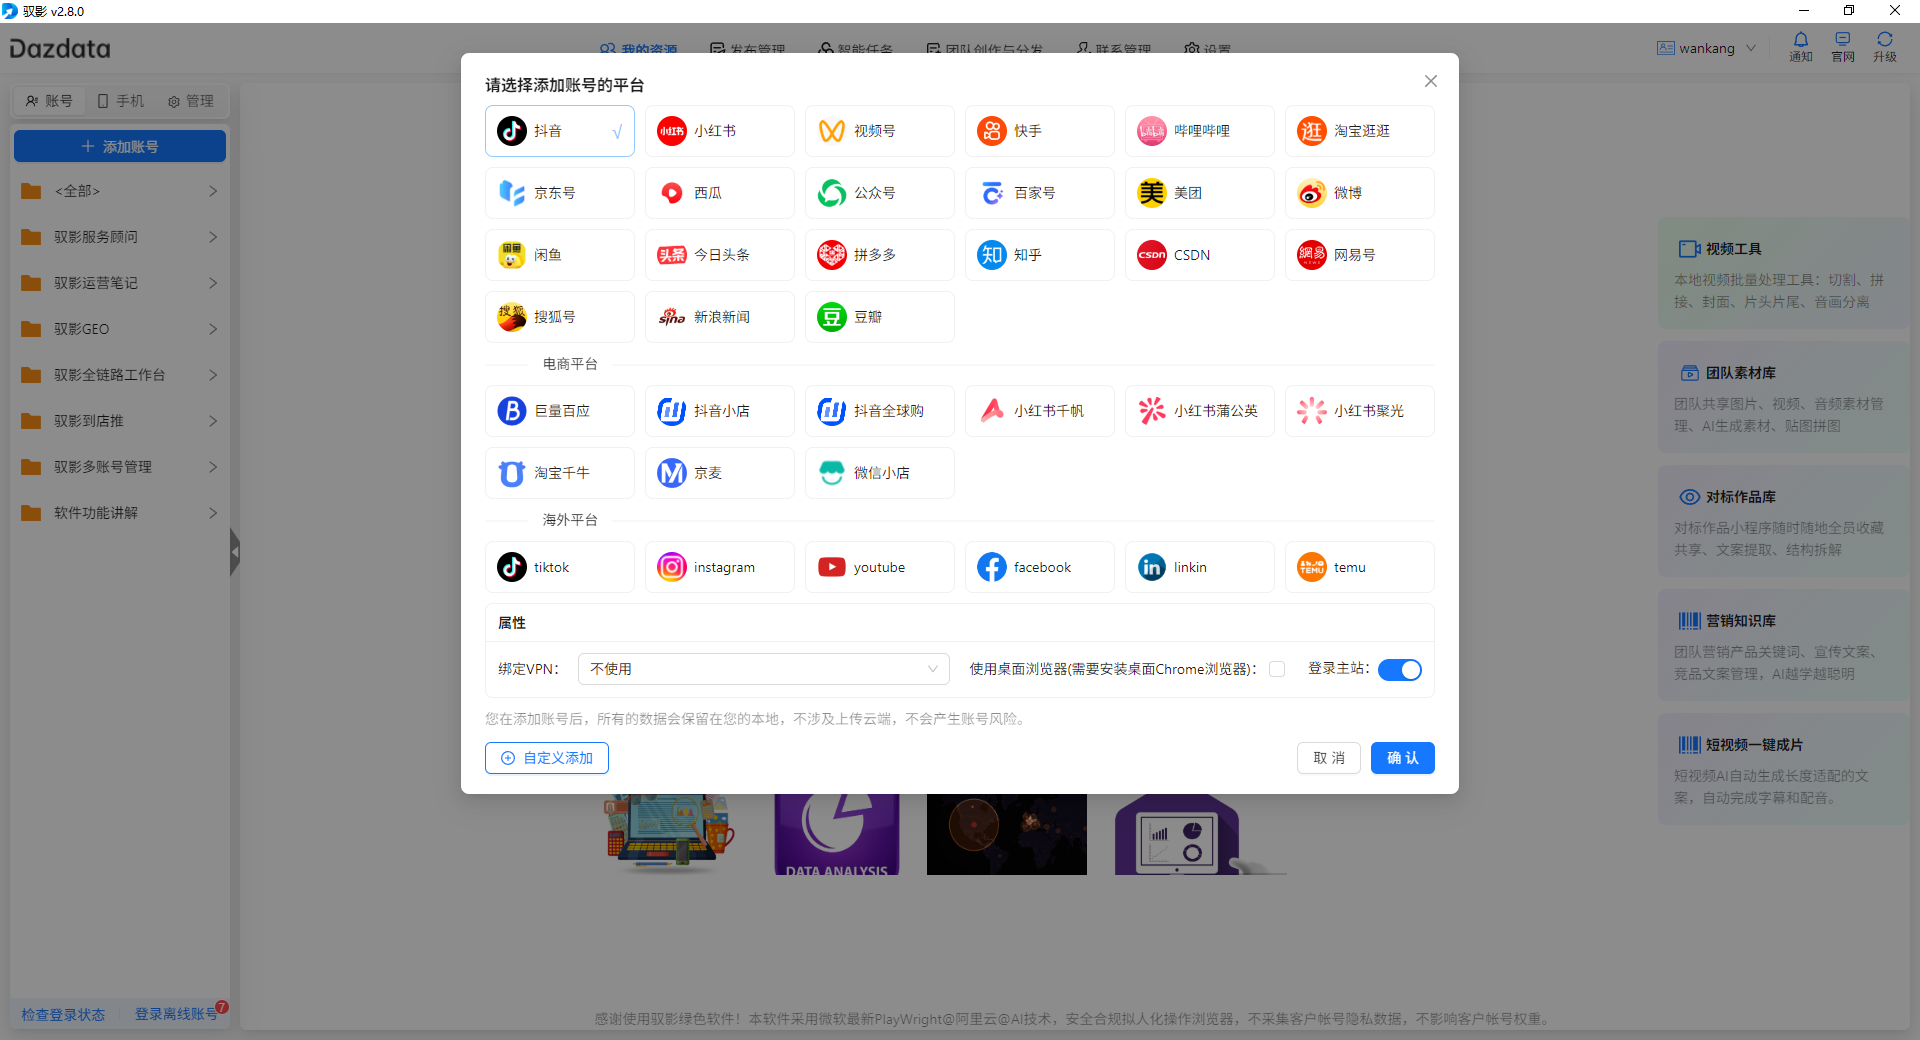
Task: Expand the 驭影全链路工作台 folder
Action: tap(120, 375)
